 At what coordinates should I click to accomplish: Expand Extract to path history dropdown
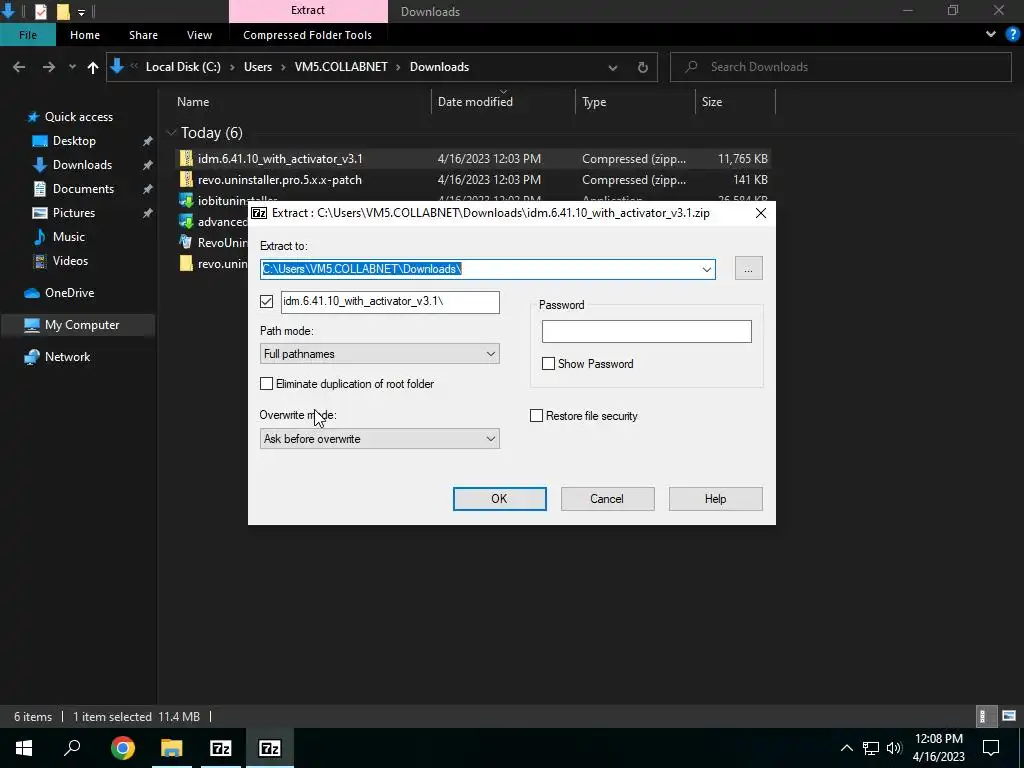[x=707, y=269]
